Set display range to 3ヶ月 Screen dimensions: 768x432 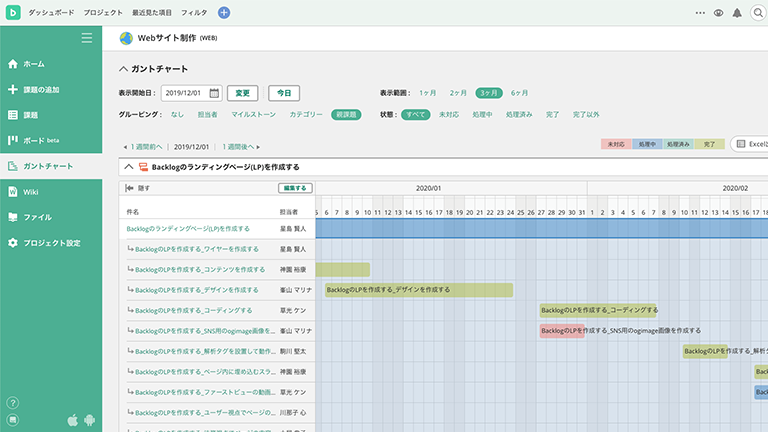(x=489, y=93)
